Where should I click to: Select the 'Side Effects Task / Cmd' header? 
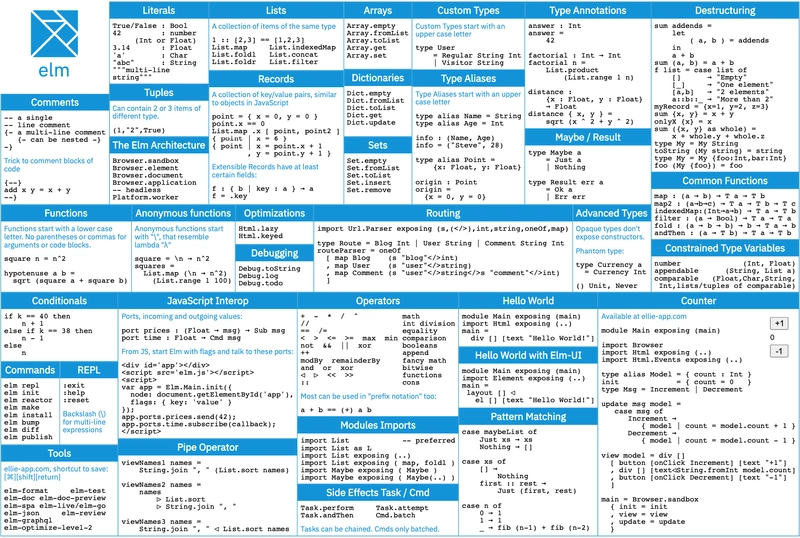coord(378,493)
